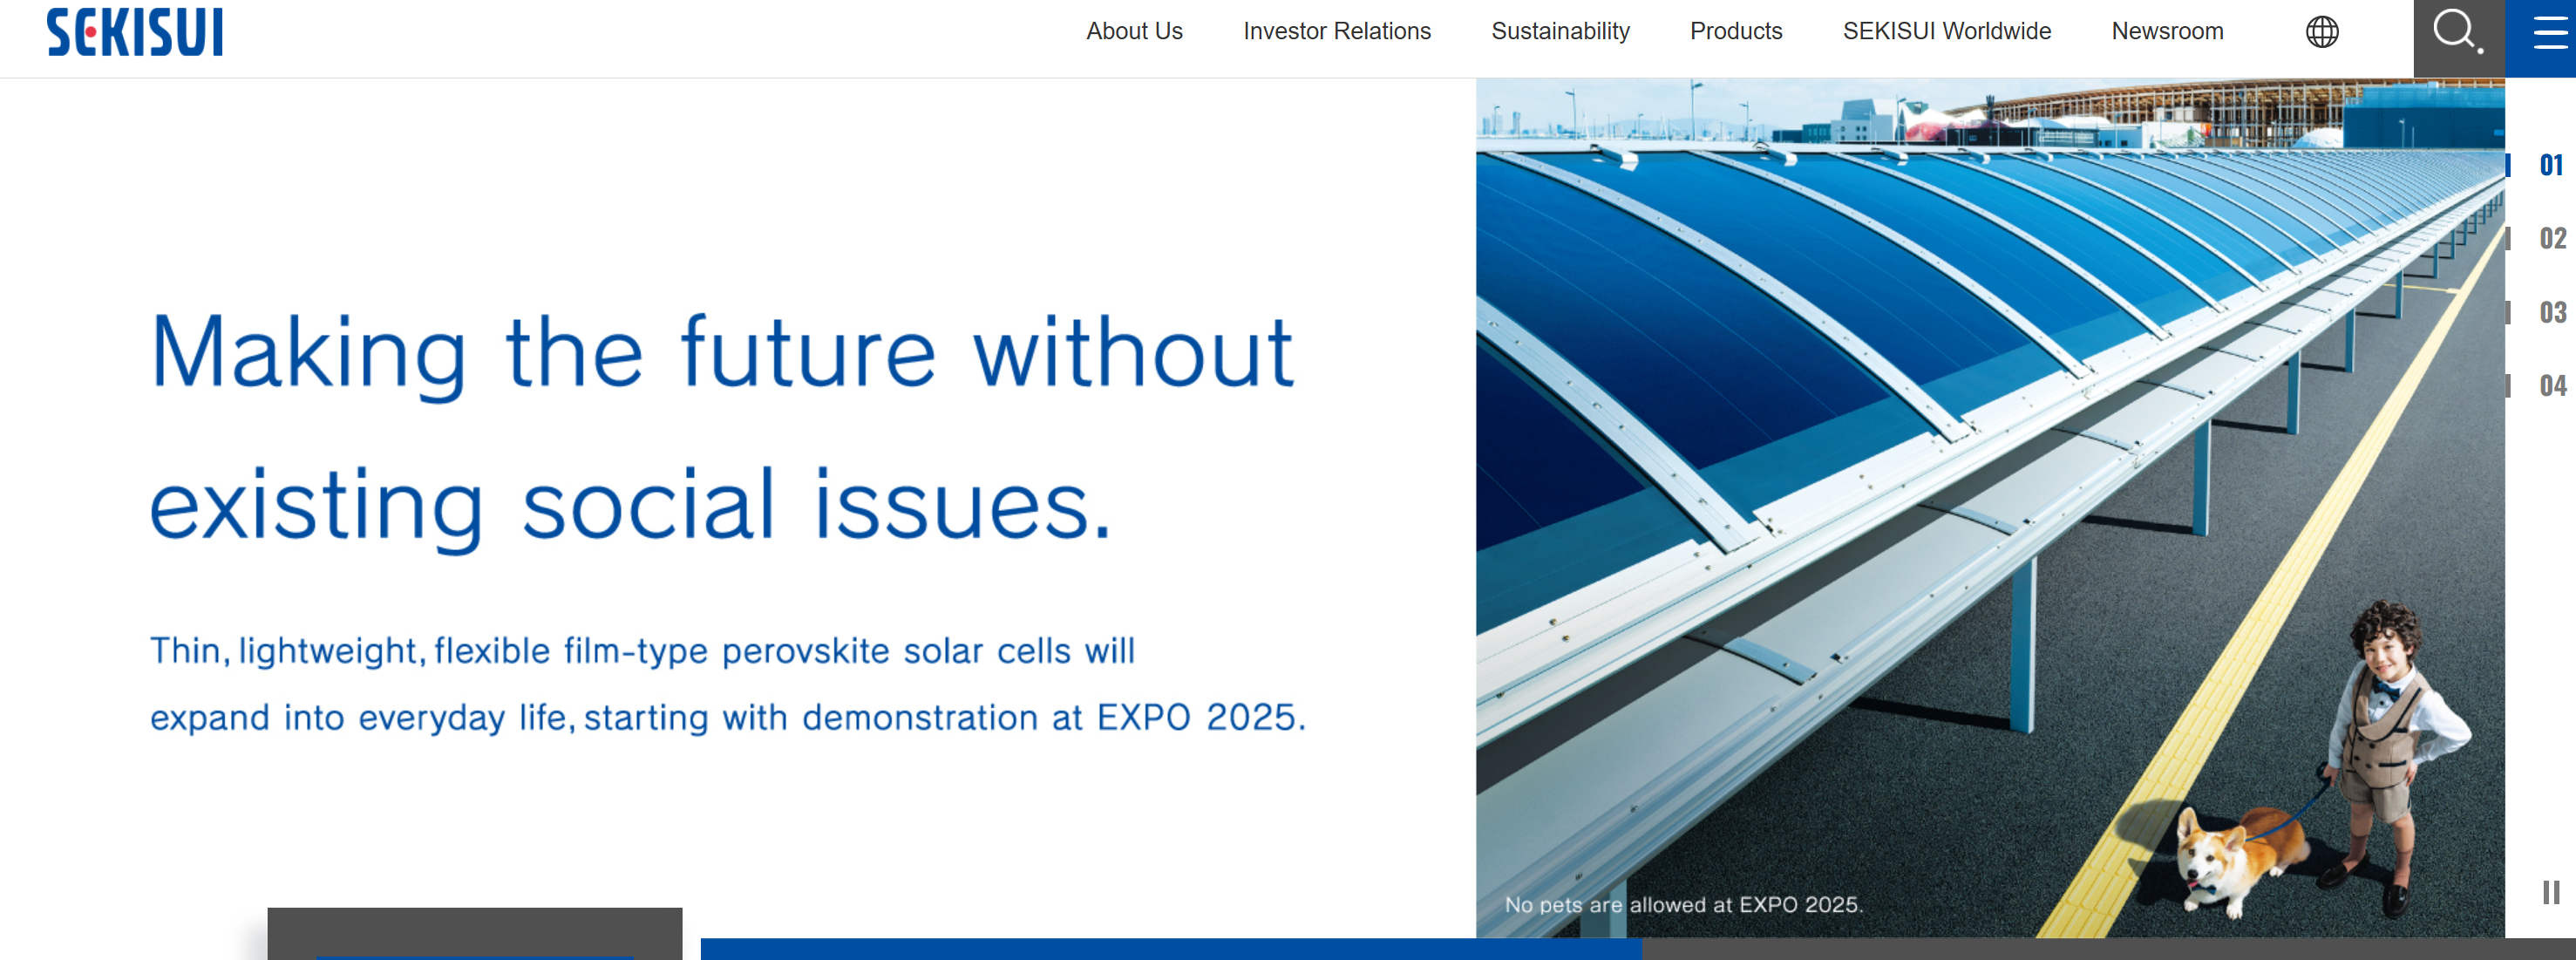The height and width of the screenshot is (960, 2576).
Task: Open the Products menu
Action: point(1736,32)
